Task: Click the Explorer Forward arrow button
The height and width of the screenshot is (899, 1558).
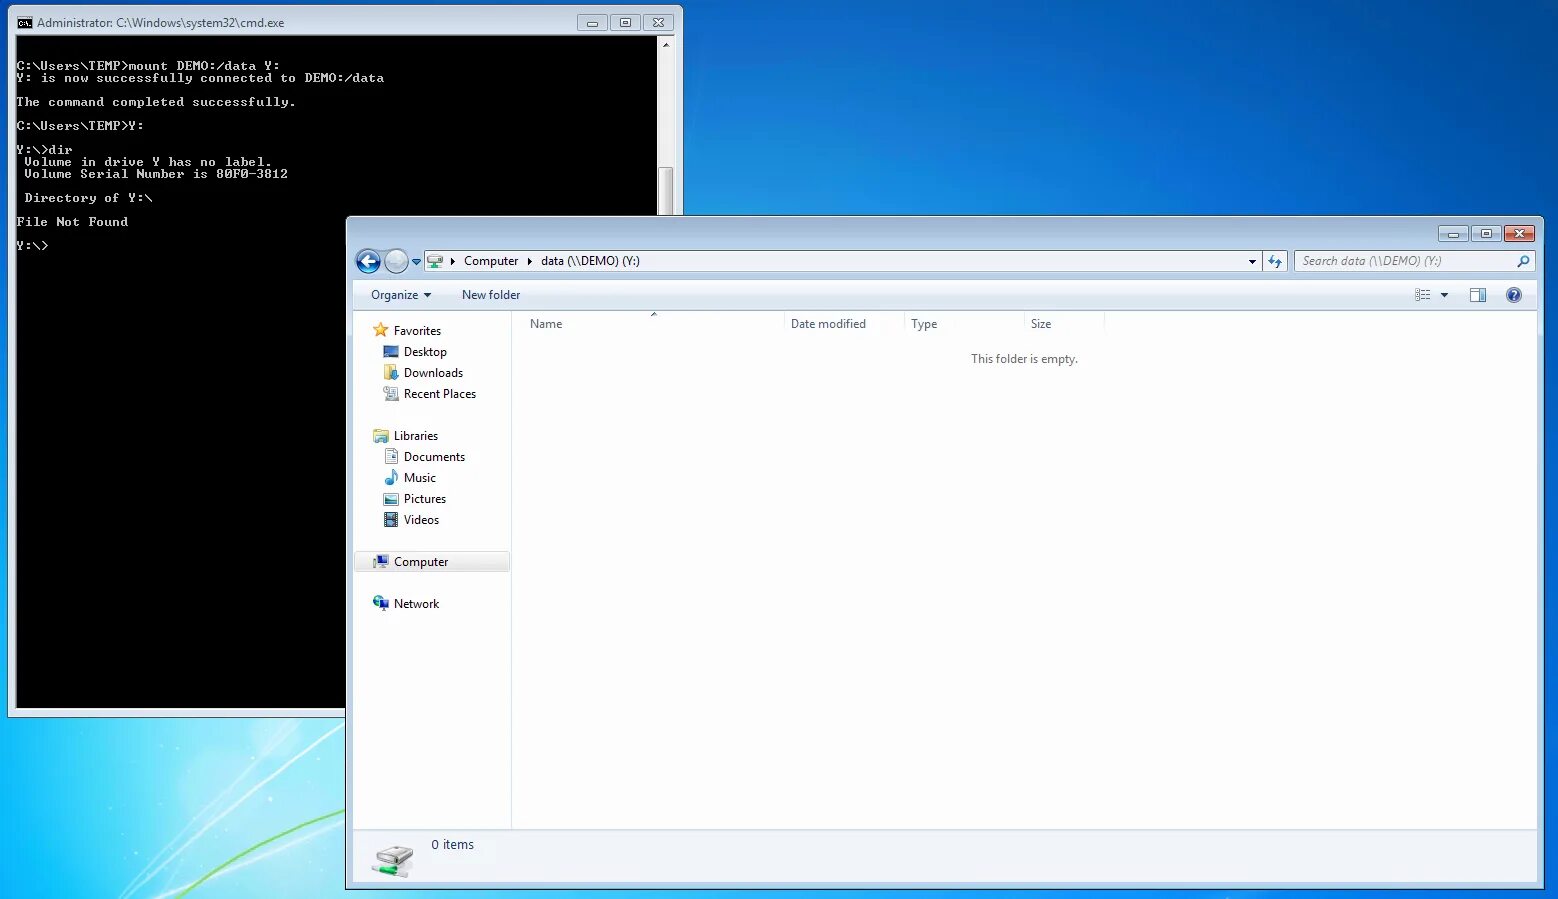Action: pyautogui.click(x=396, y=261)
